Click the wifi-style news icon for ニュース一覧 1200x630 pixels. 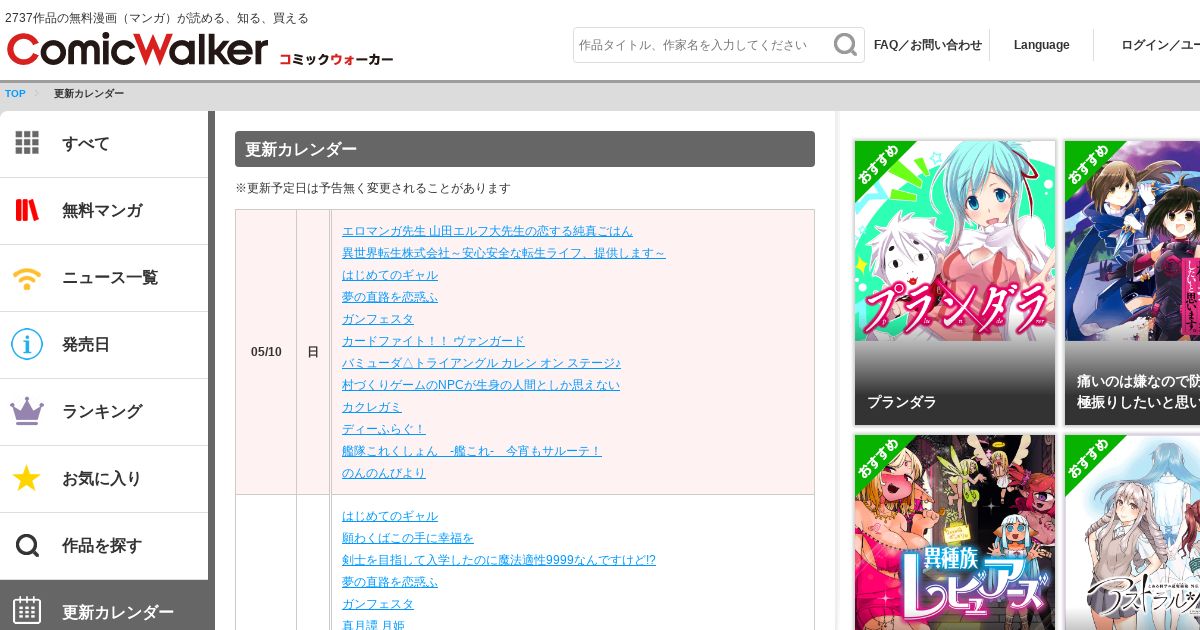[x=27, y=277]
